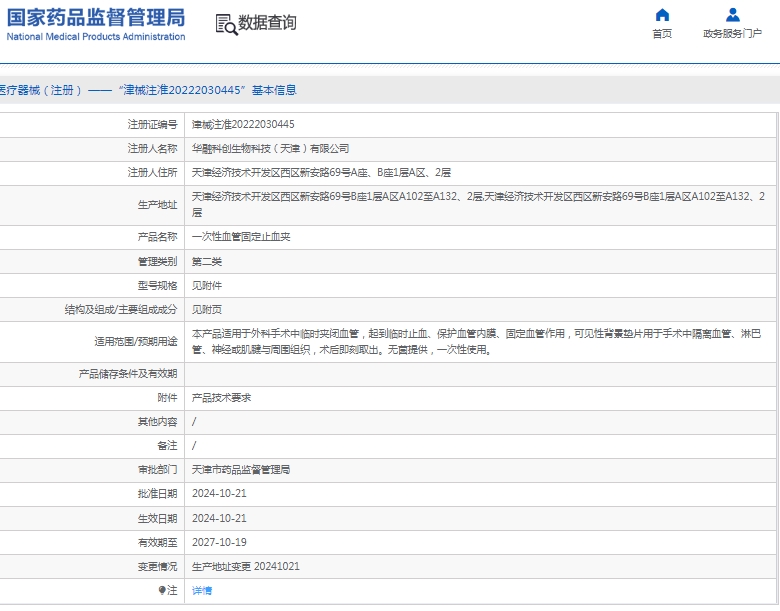Image resolution: width=780 pixels, height=611 pixels.
Task: Click the 型号规格 label
Action: [157, 286]
